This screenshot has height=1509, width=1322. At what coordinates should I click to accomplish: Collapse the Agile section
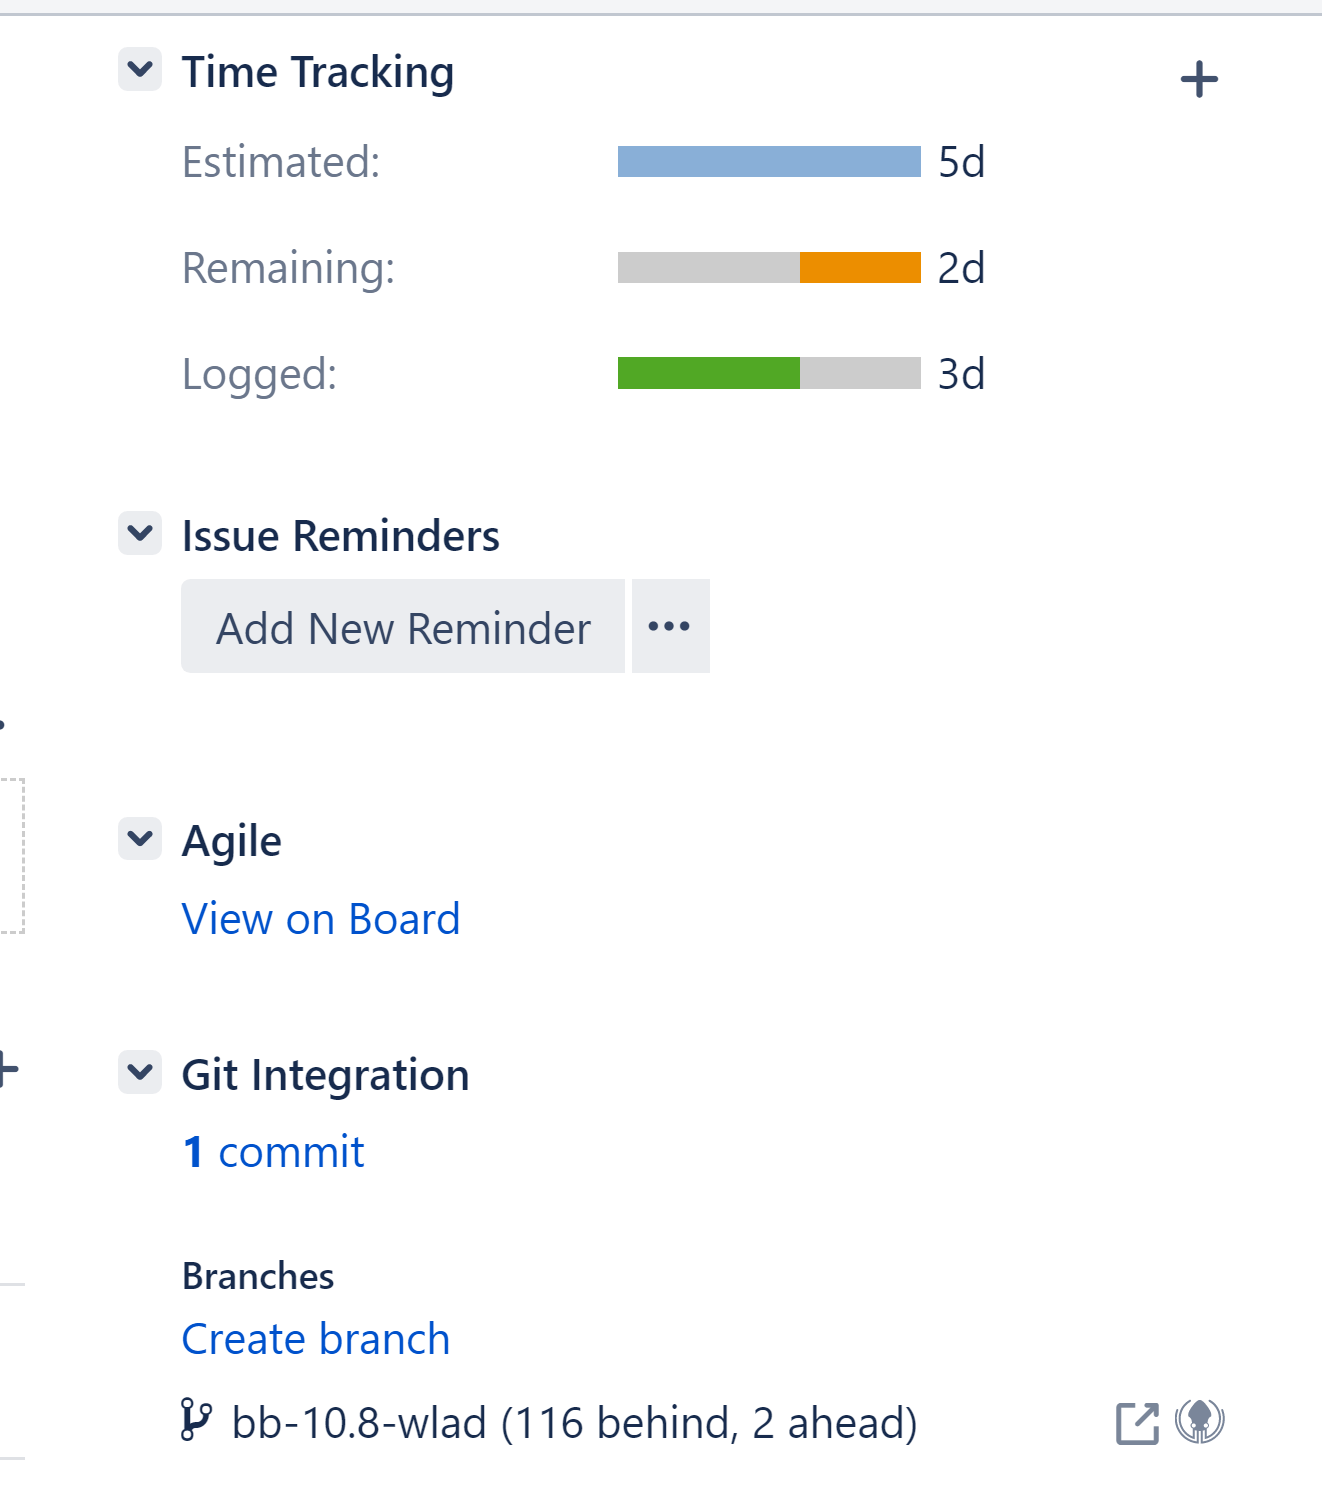pos(140,838)
